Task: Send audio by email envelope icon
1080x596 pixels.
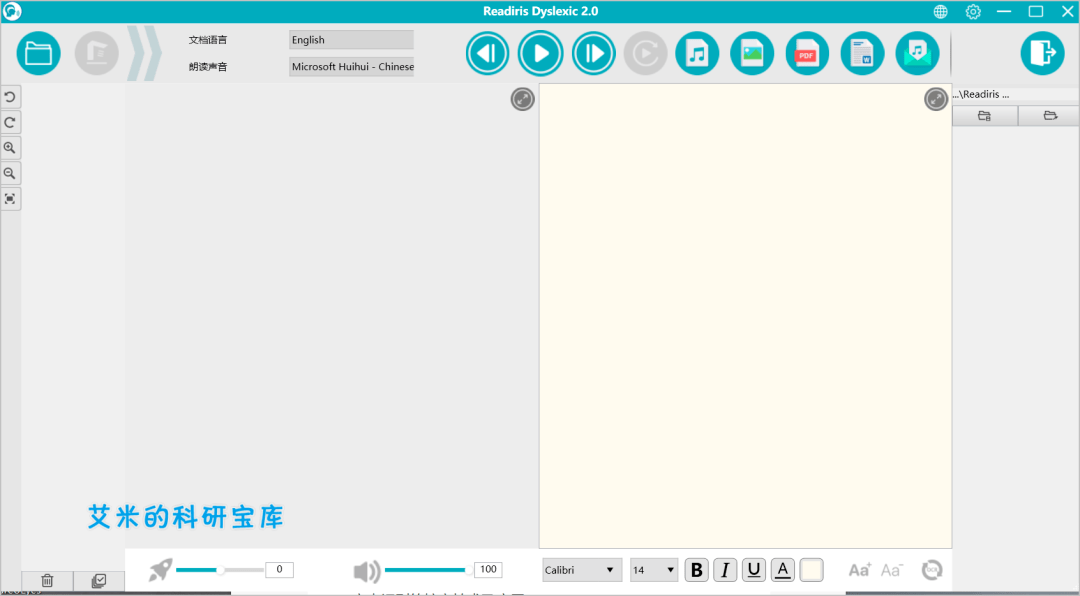Action: coord(917,53)
